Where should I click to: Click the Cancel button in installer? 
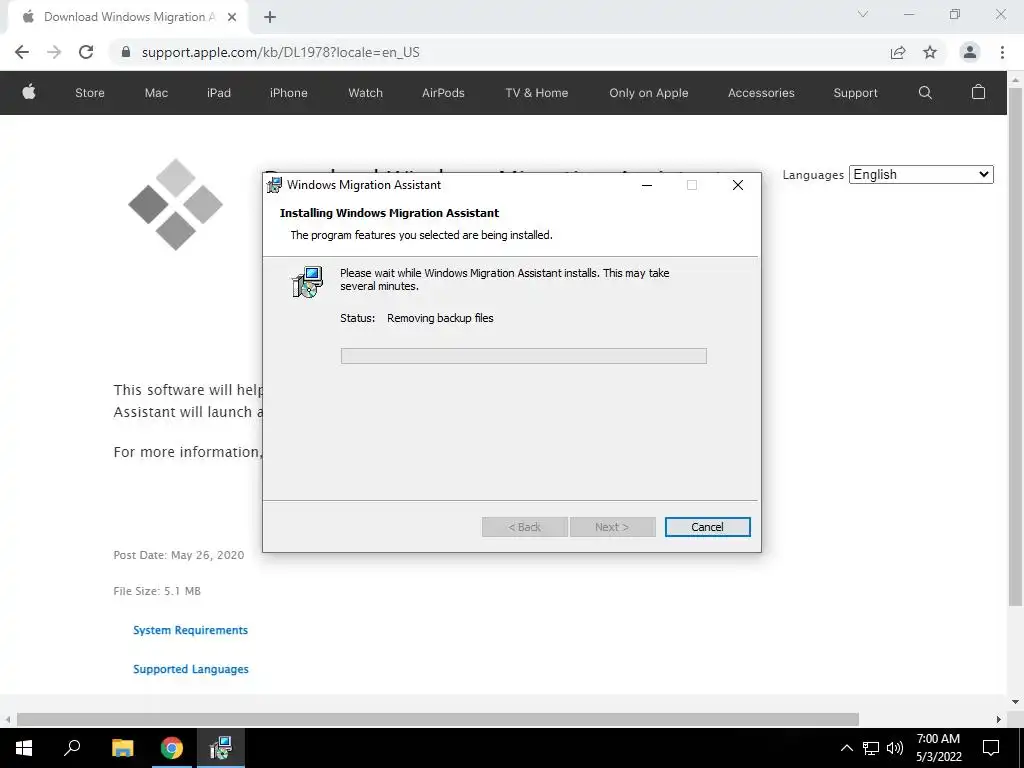[x=707, y=527]
